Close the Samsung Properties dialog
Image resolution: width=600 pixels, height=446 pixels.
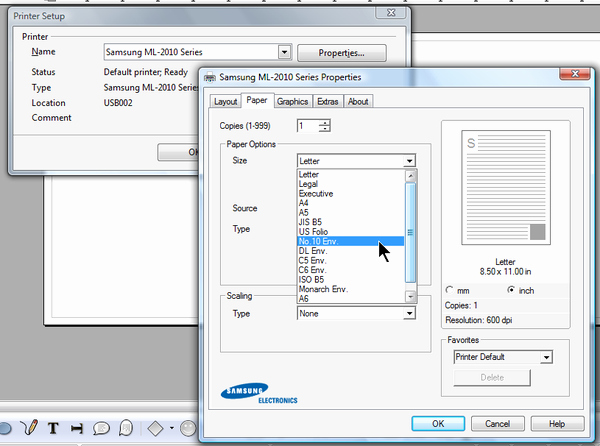coord(575,73)
